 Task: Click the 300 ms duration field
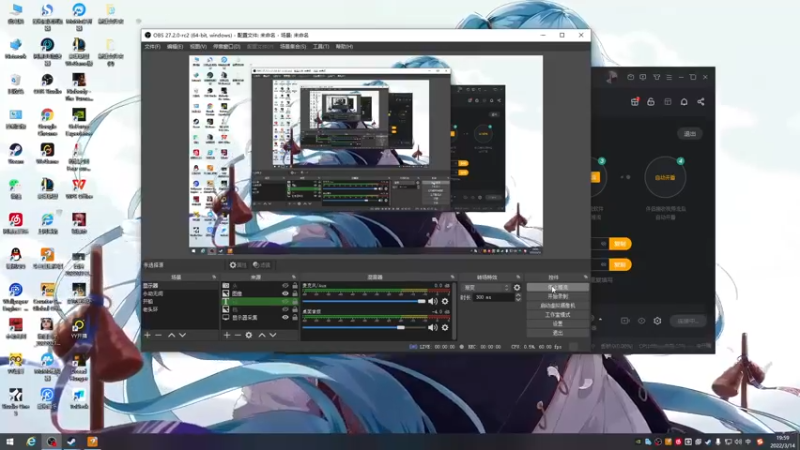click(x=494, y=297)
